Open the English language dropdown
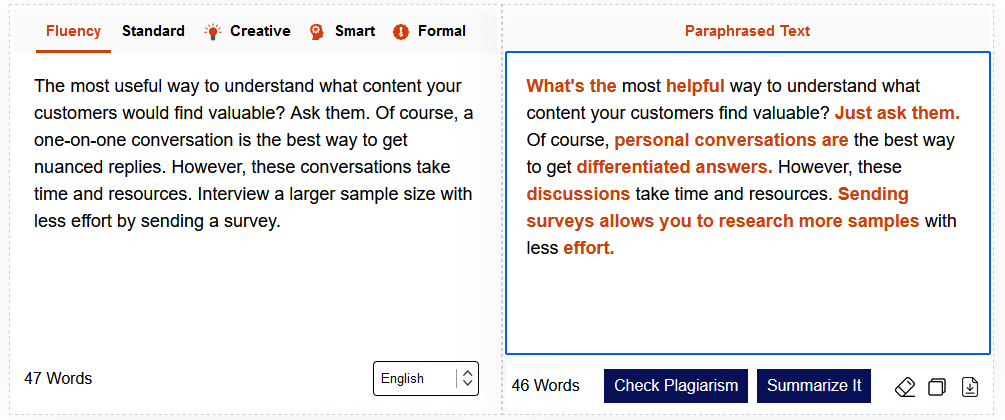 click(x=415, y=379)
